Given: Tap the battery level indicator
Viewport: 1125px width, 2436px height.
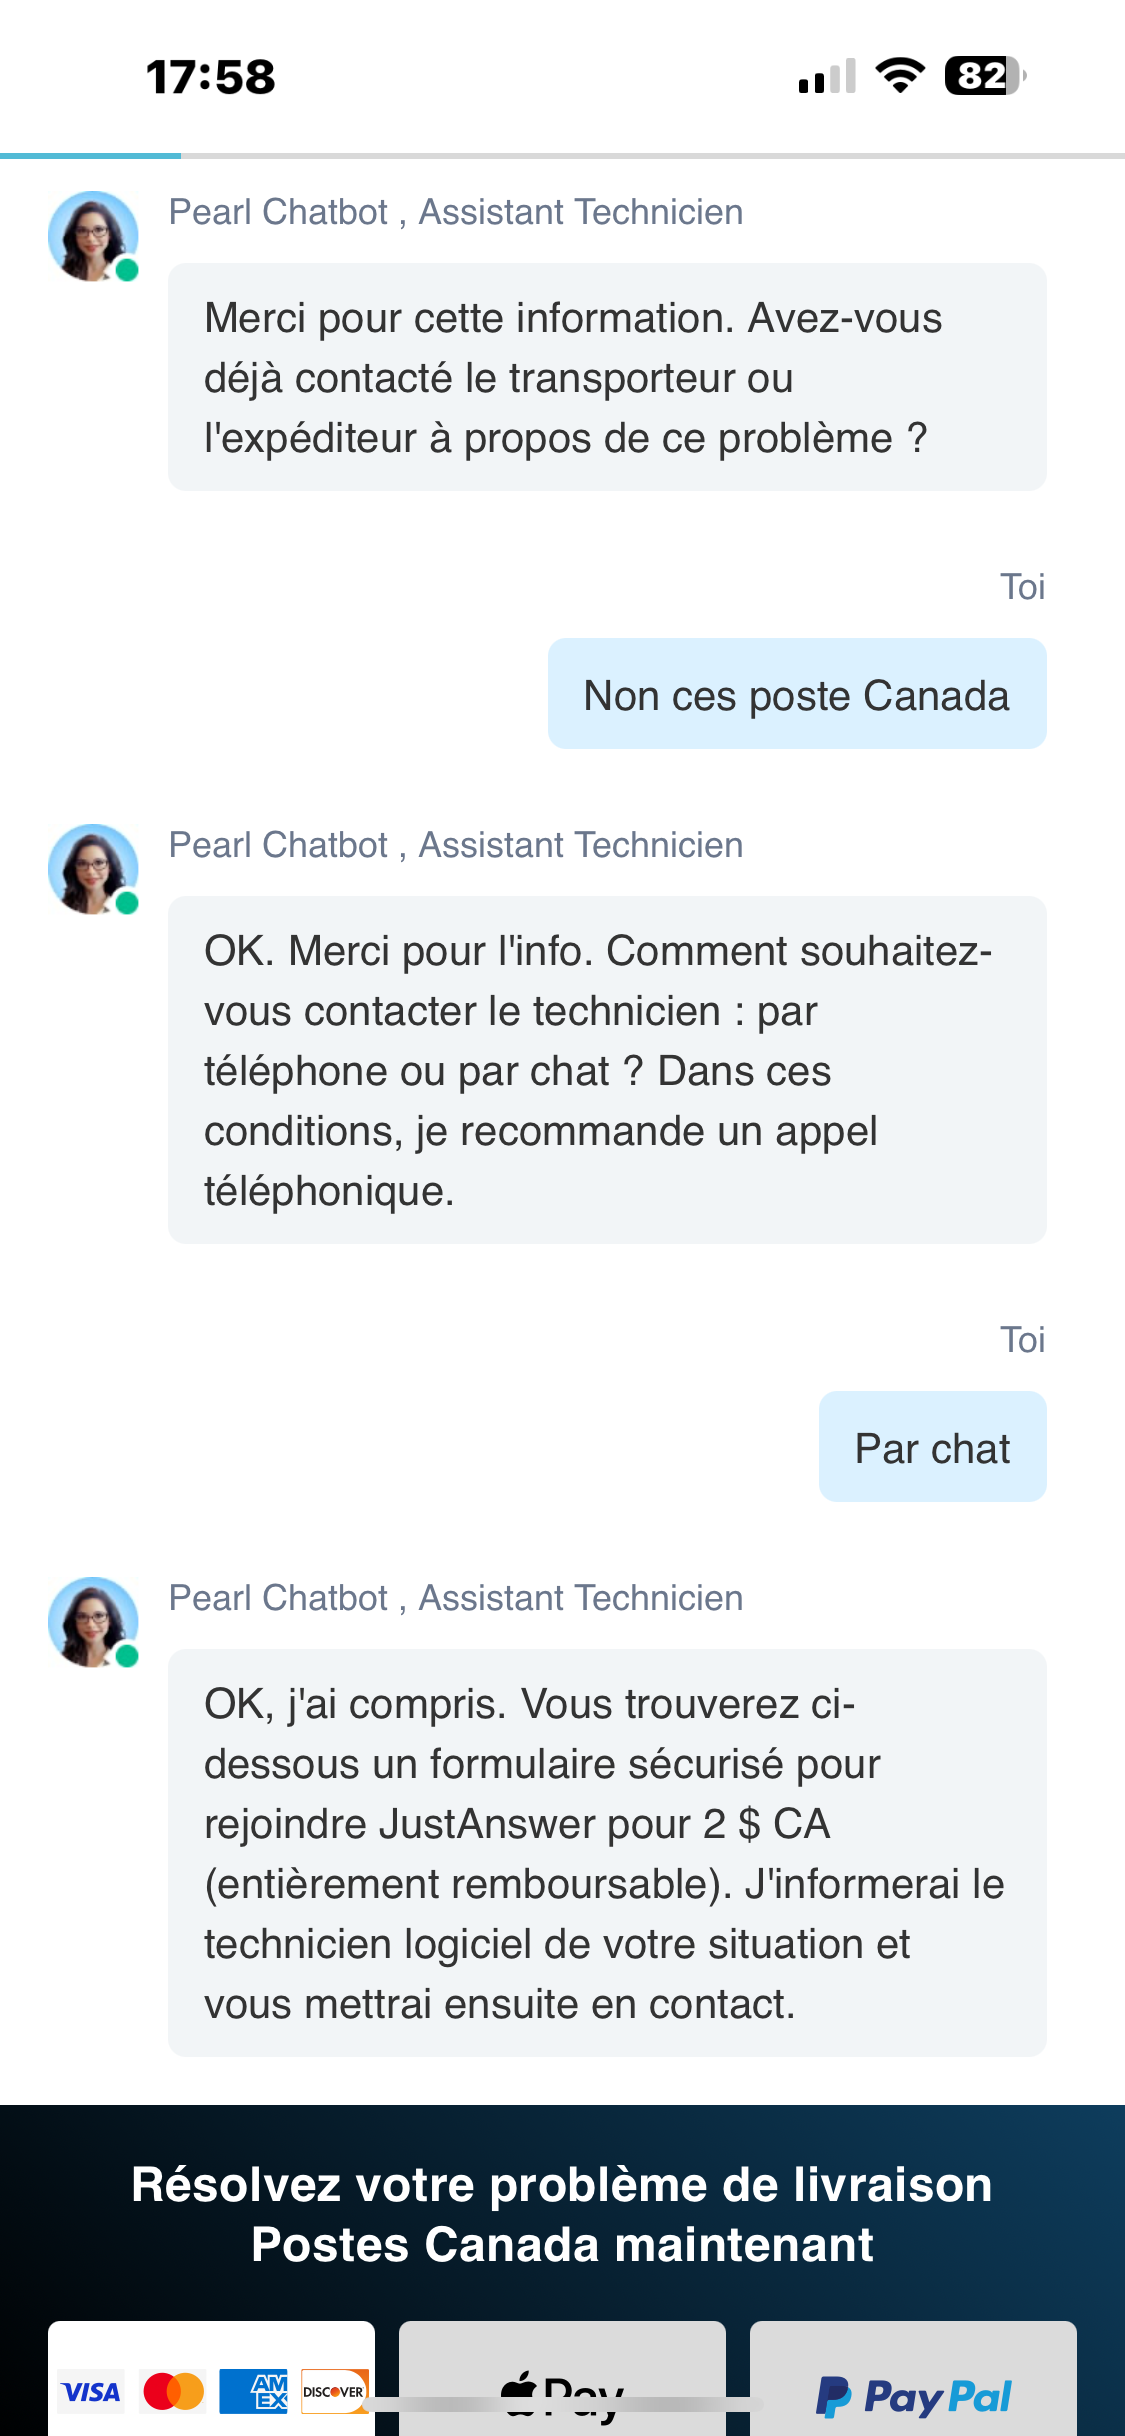Looking at the screenshot, I should 985,76.
